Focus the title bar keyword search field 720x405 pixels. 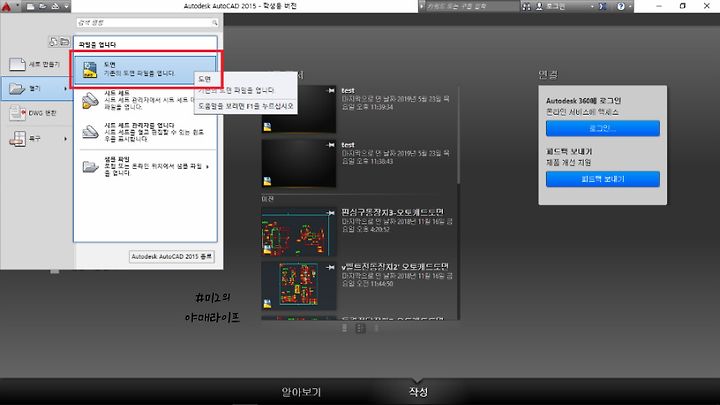pyautogui.click(x=472, y=6)
